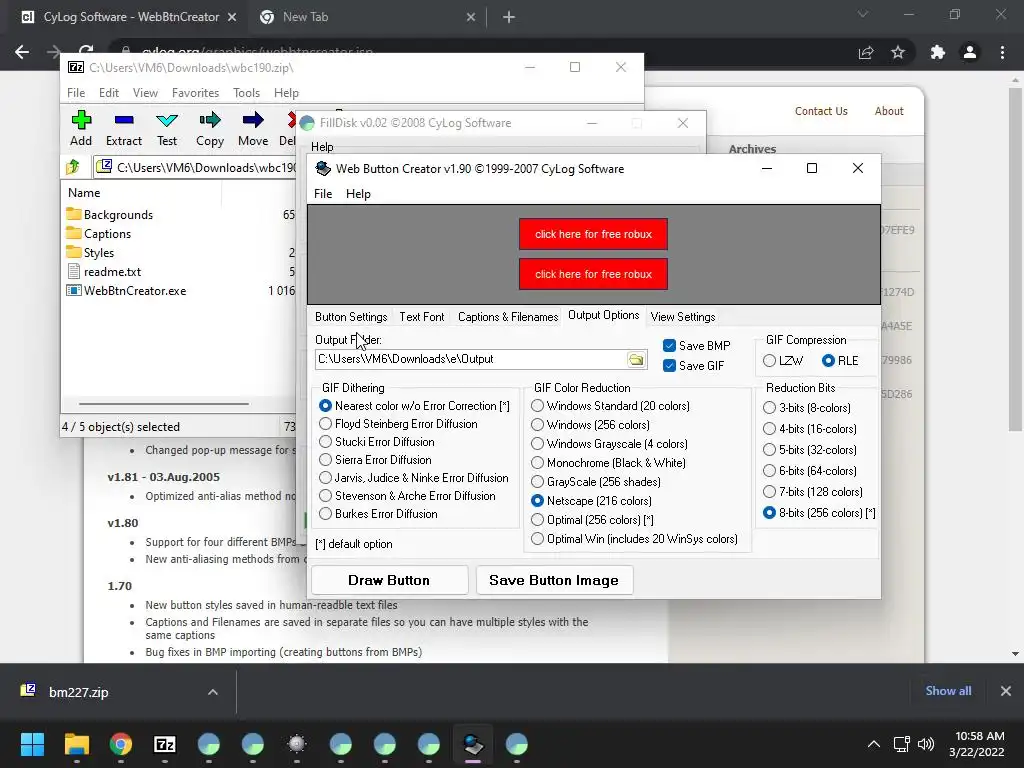Click Show all downloads link
Image resolution: width=1024 pixels, height=768 pixels.
(948, 691)
